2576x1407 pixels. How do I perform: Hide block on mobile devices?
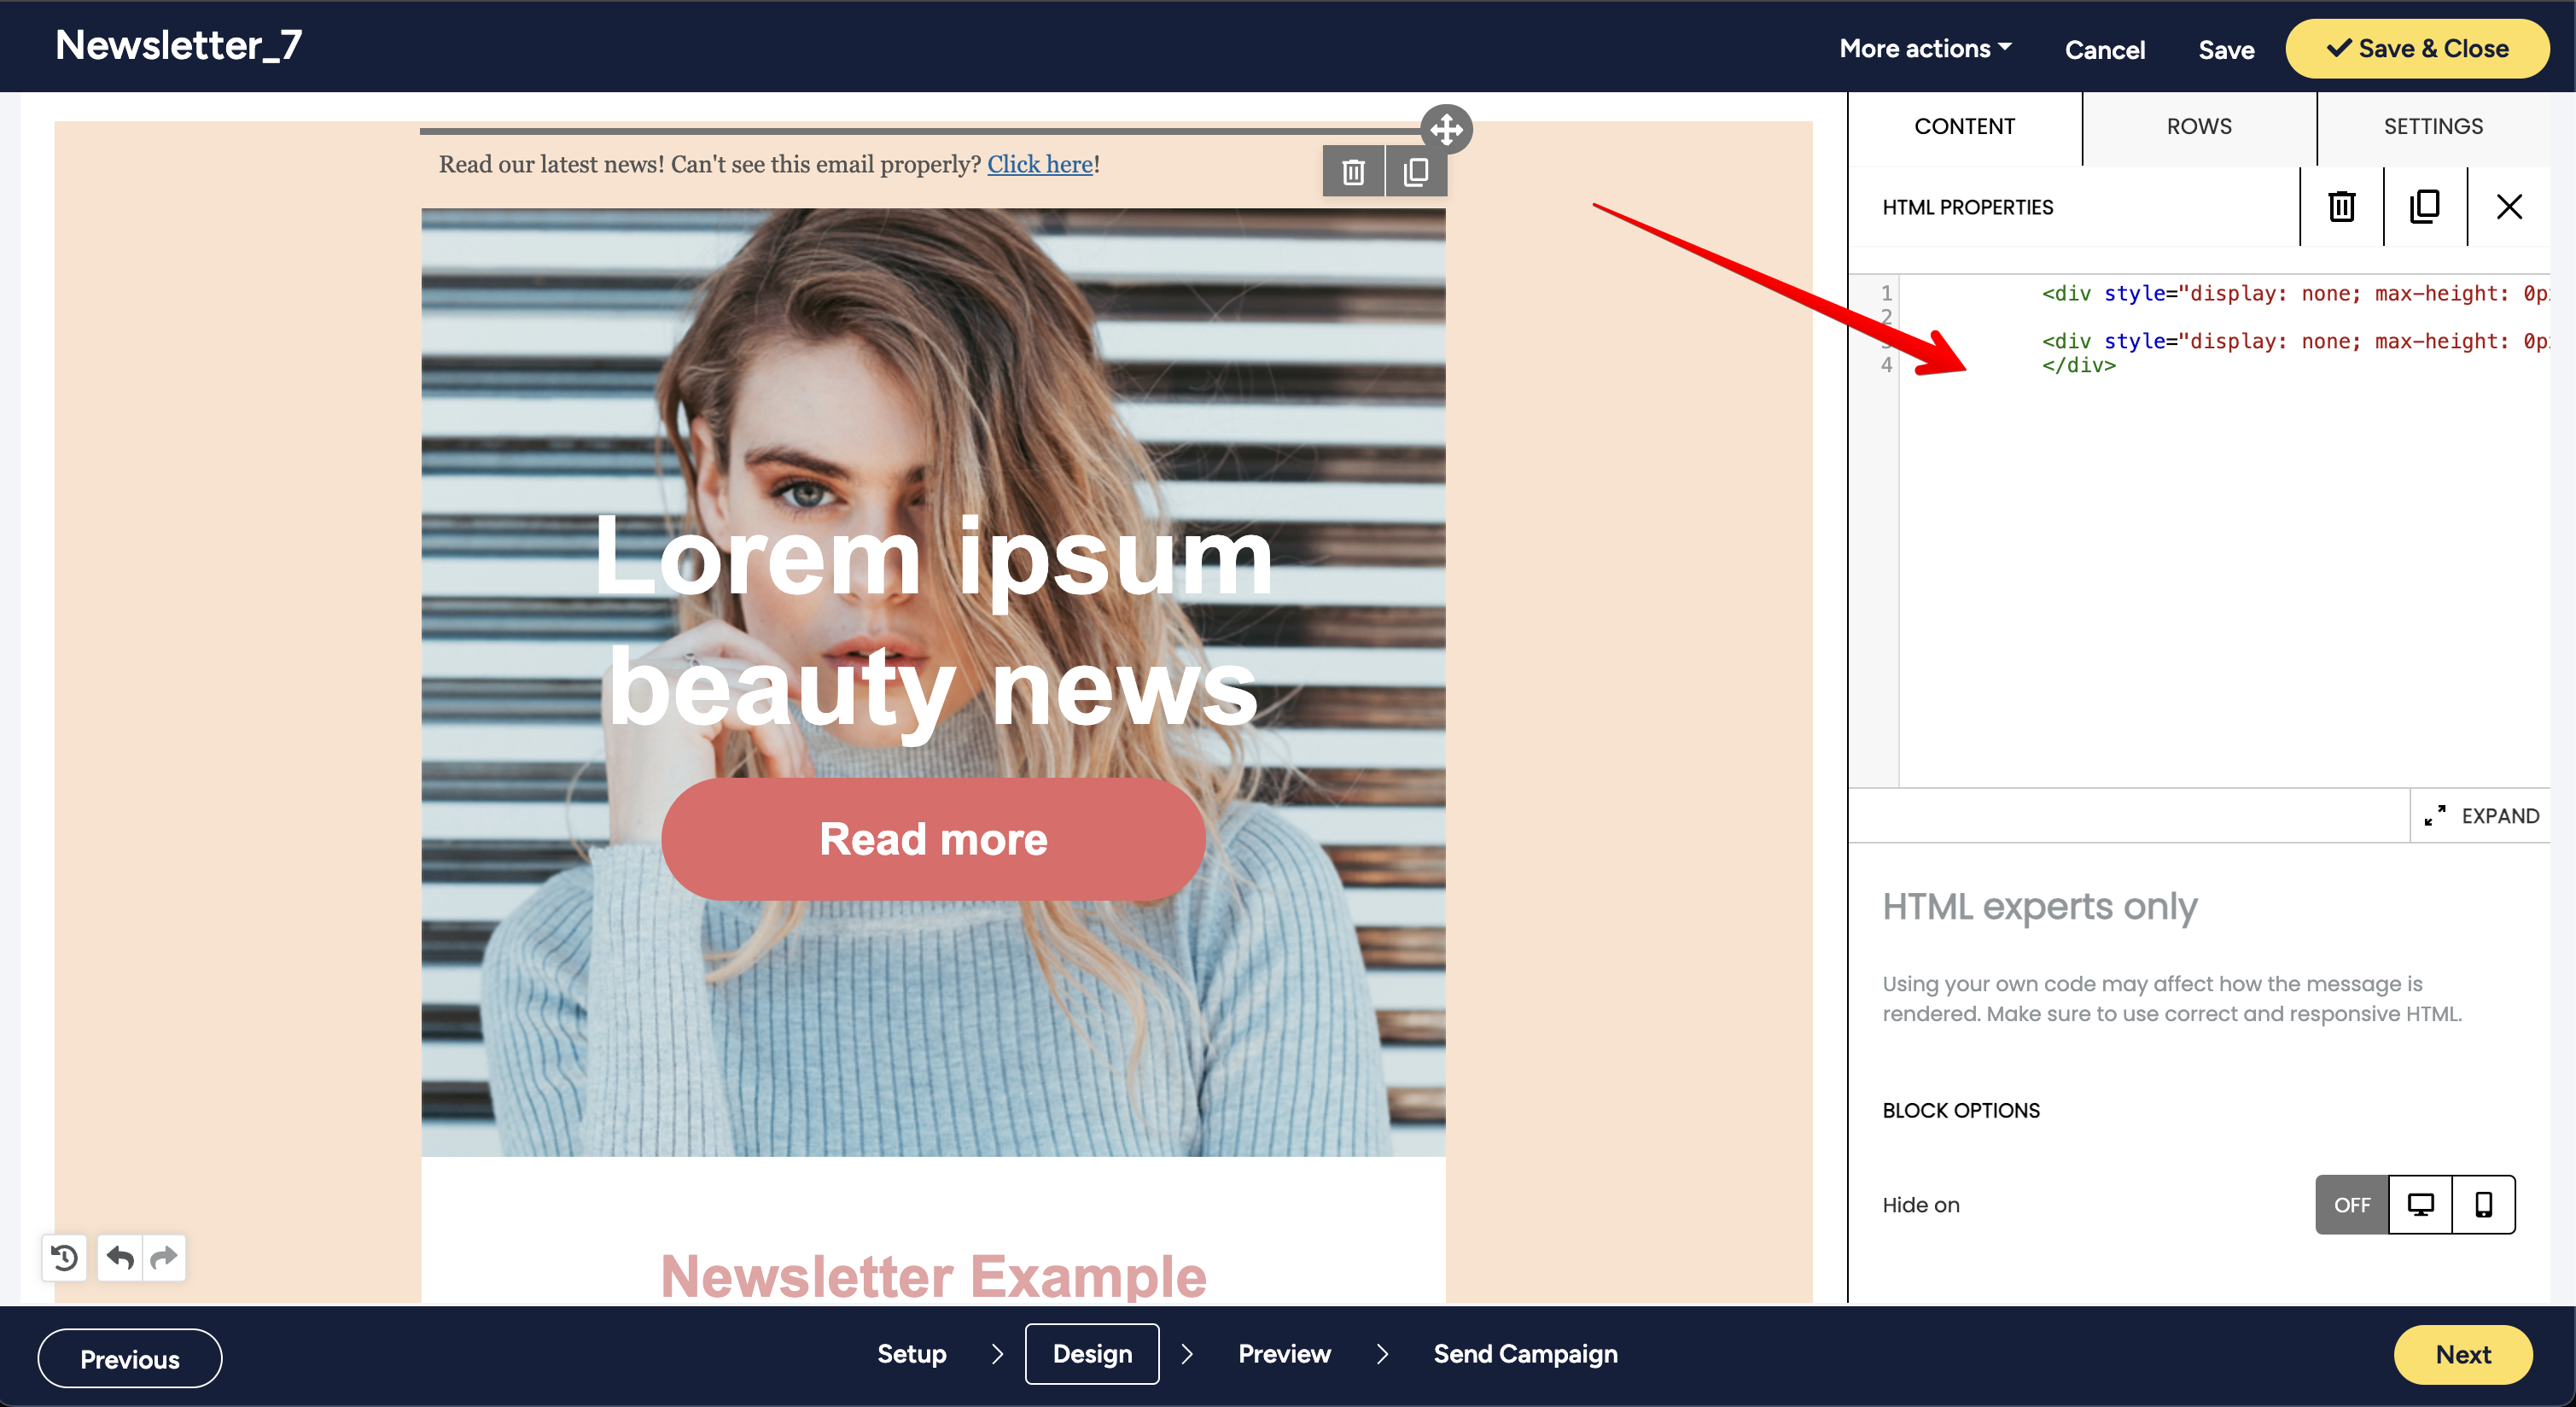2483,1205
